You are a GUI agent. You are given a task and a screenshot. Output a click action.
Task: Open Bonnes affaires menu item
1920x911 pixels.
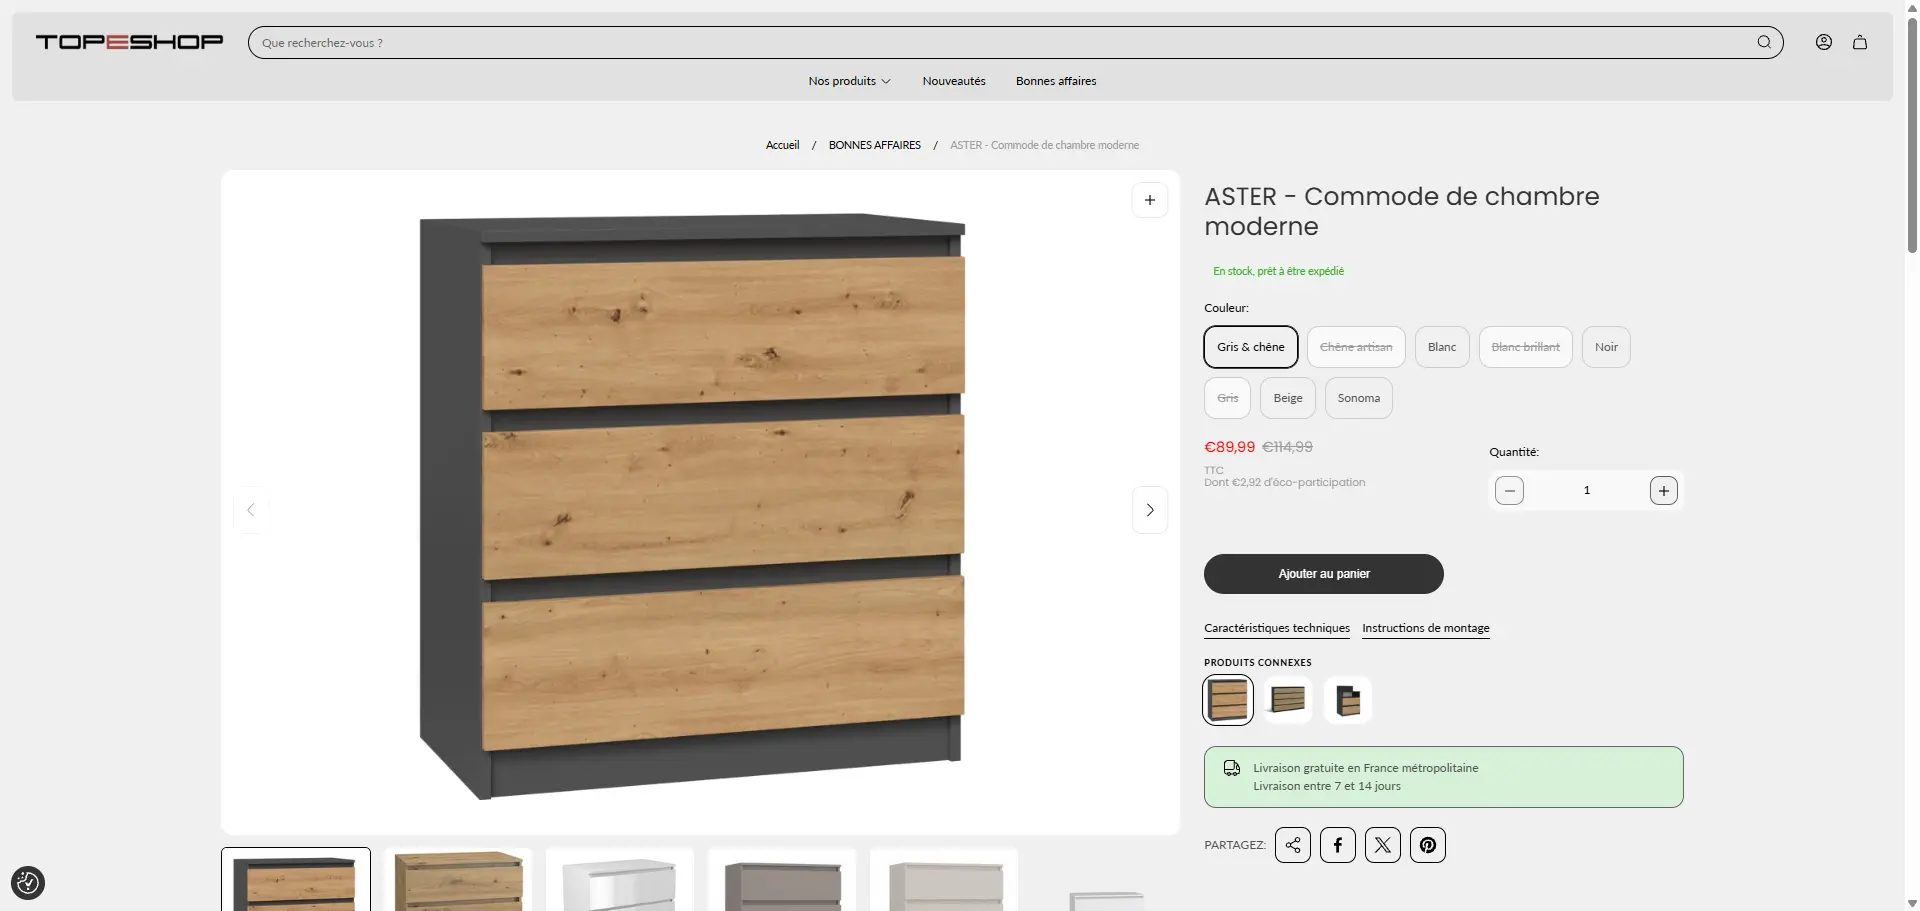1056,81
